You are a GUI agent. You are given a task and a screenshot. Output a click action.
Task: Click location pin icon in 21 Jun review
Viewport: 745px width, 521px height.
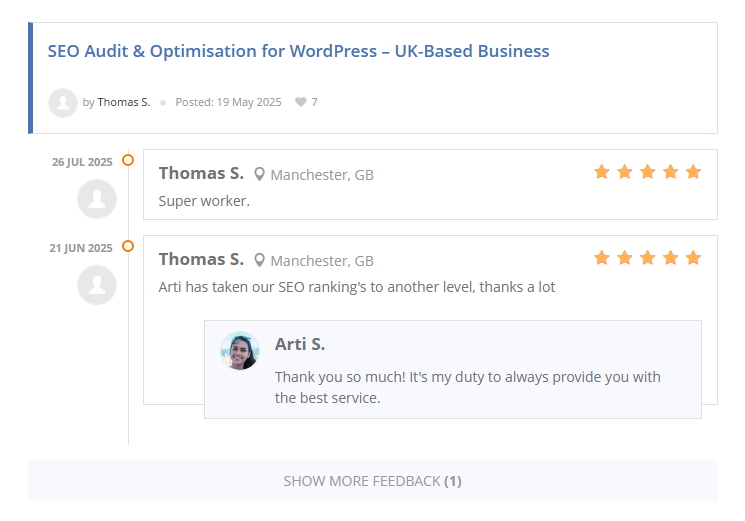[x=260, y=261]
